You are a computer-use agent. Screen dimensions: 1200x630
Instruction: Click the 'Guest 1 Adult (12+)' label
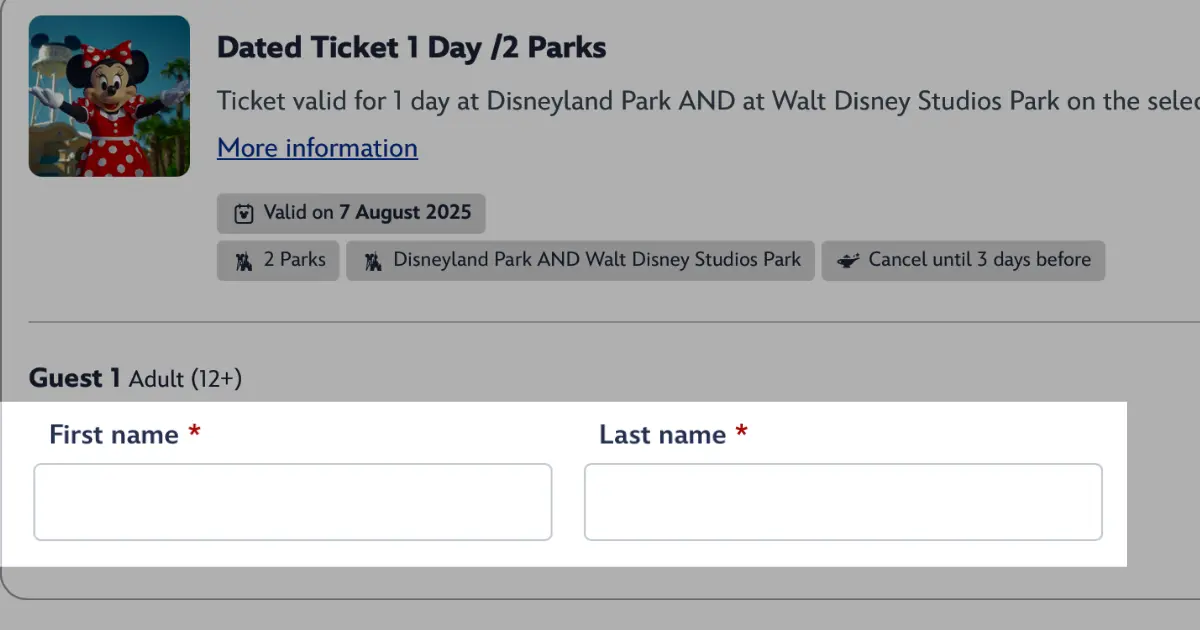pyautogui.click(x=135, y=378)
